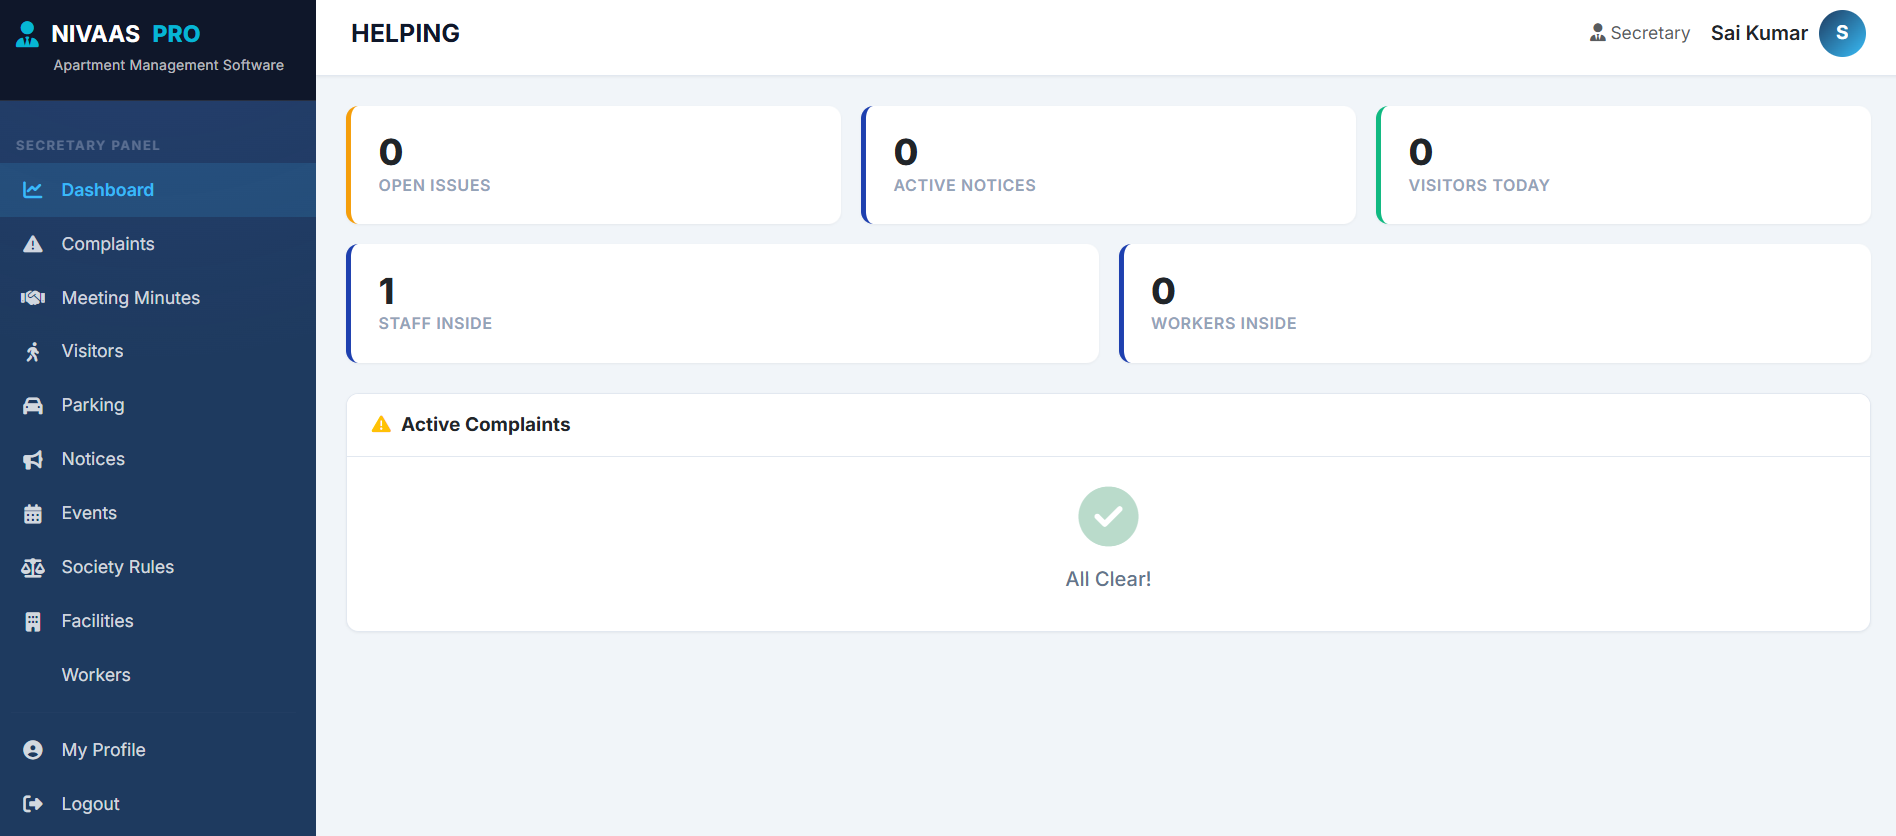Image resolution: width=1896 pixels, height=836 pixels.
Task: Click the HELPING page title
Action: pyautogui.click(x=405, y=33)
